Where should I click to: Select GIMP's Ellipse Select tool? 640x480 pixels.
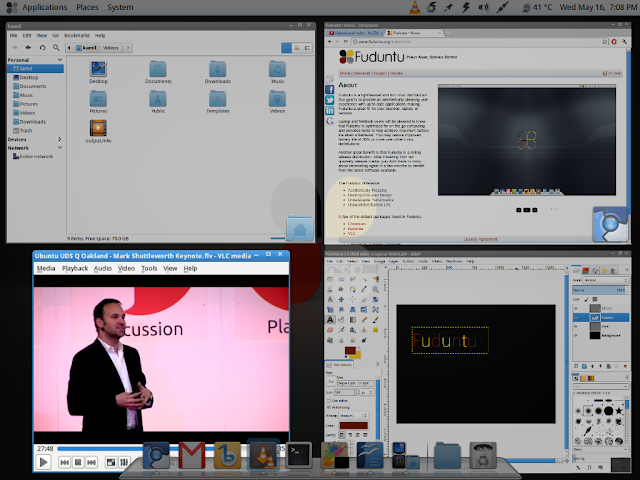[x=341, y=279]
